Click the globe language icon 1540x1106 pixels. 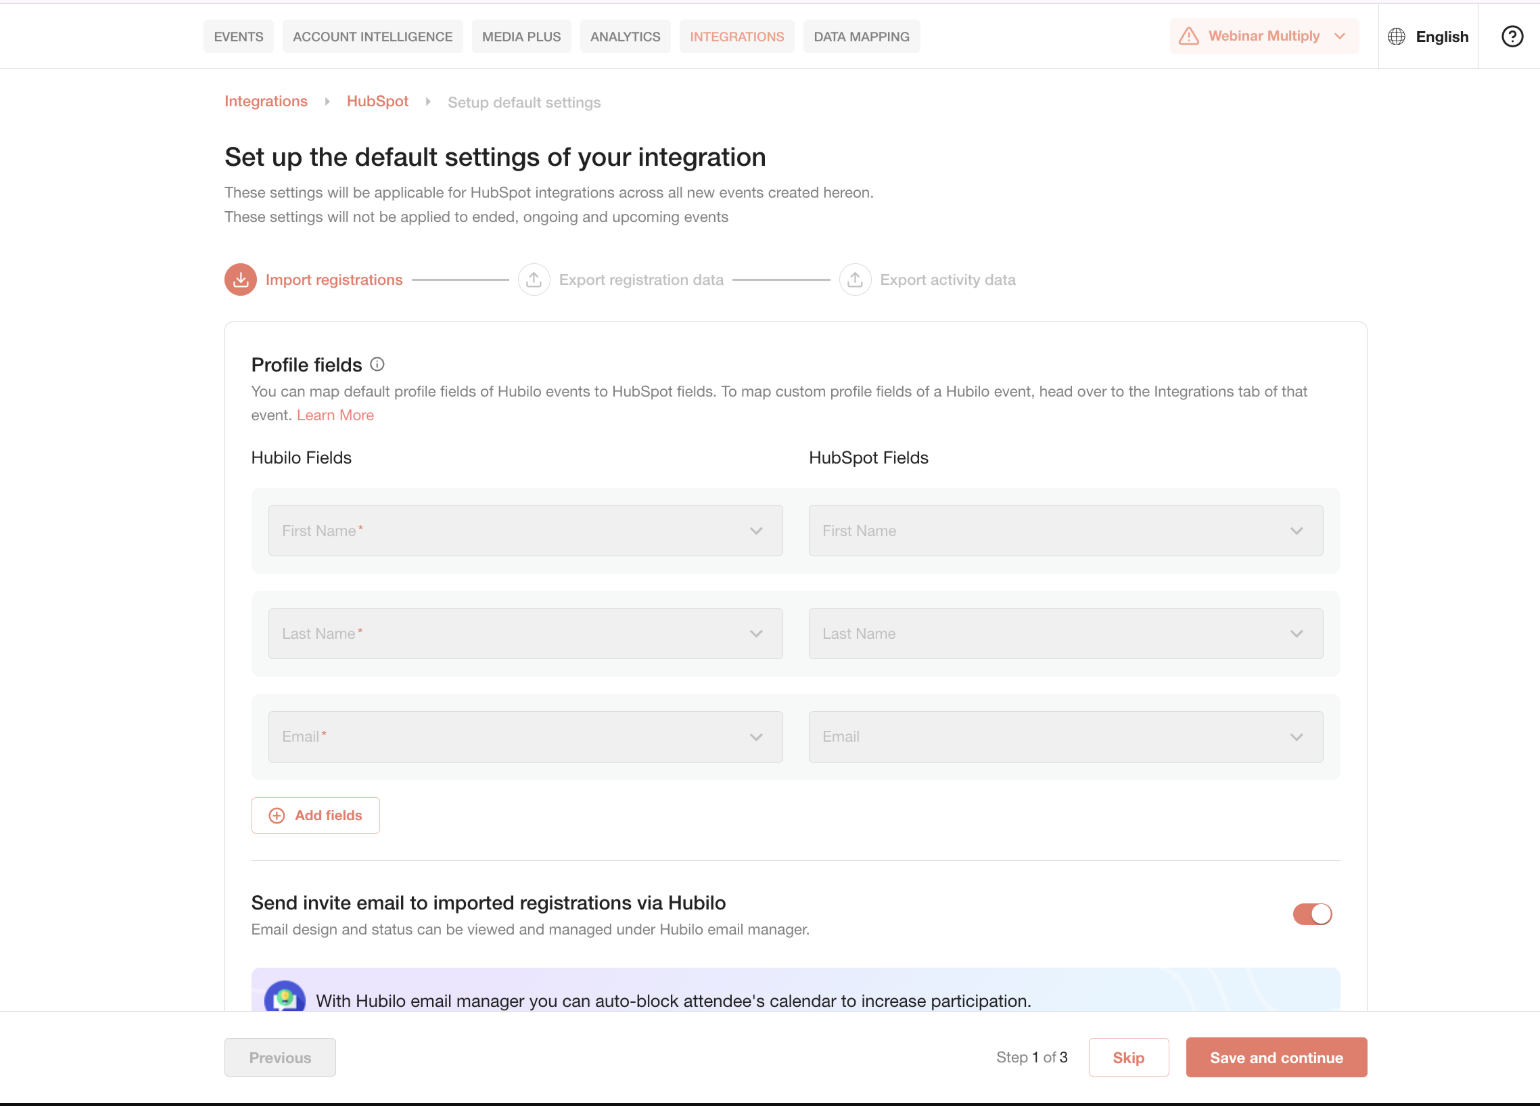pyautogui.click(x=1397, y=36)
